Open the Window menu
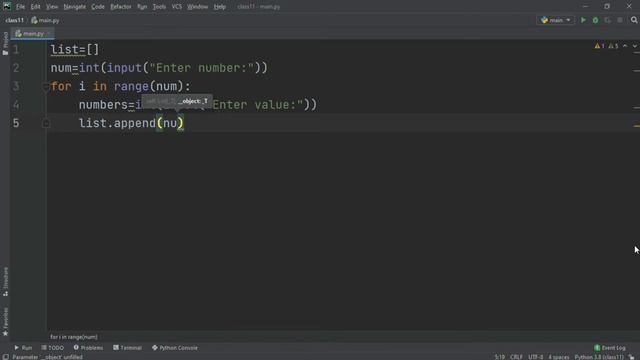Screen dimensions: 640x360 click(198, 7)
